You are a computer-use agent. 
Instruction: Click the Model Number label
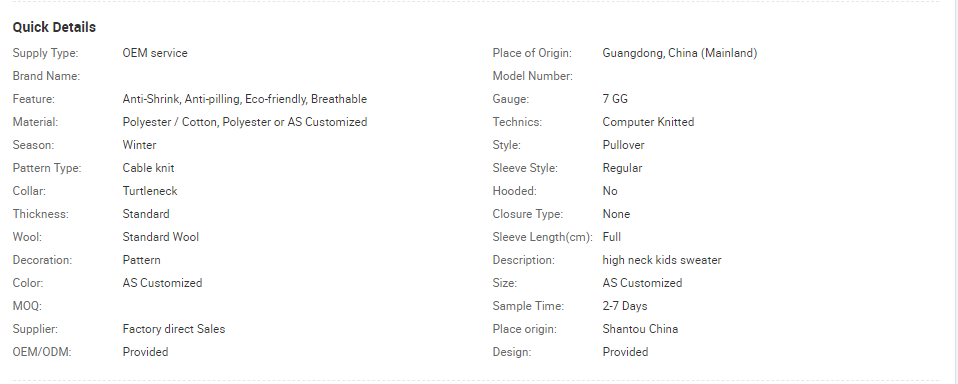click(x=532, y=76)
